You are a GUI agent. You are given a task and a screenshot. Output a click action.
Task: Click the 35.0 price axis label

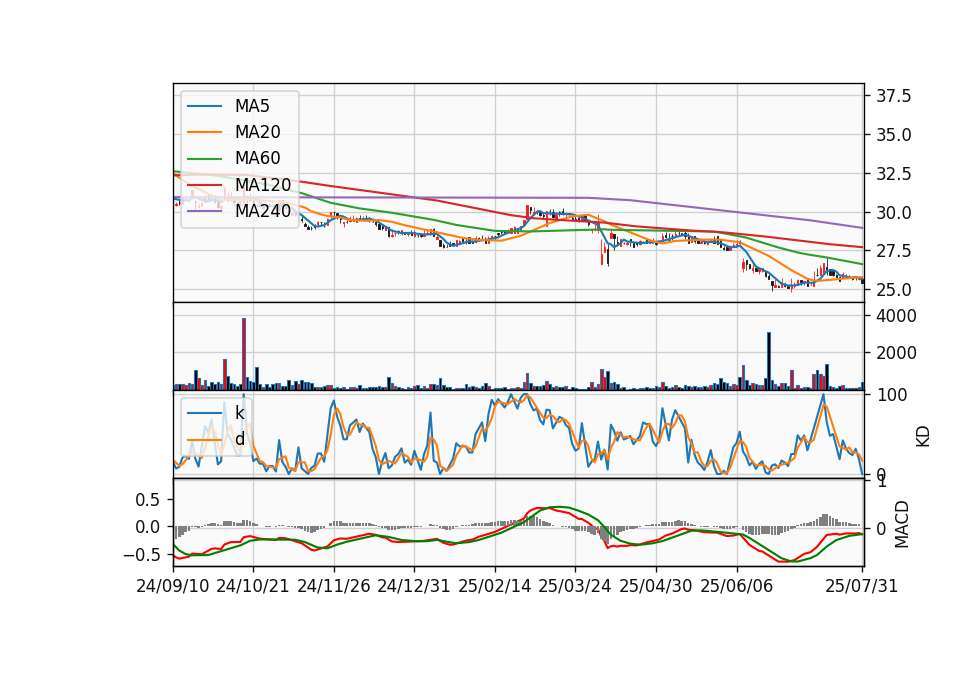click(x=893, y=135)
